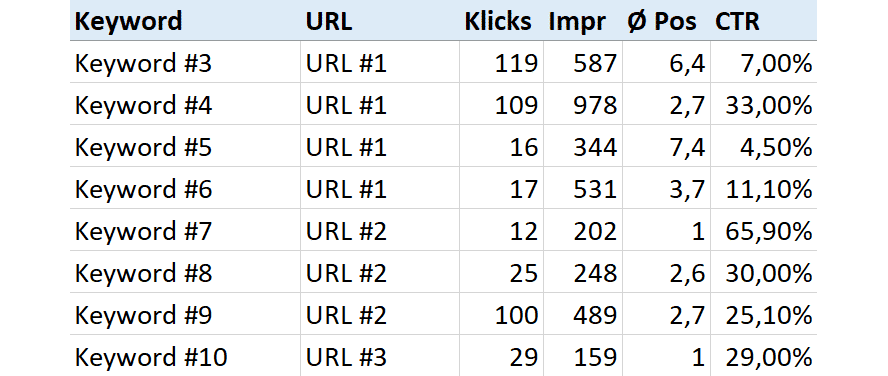
Task: Click the 33,00% CTR cell
Action: coord(763,104)
